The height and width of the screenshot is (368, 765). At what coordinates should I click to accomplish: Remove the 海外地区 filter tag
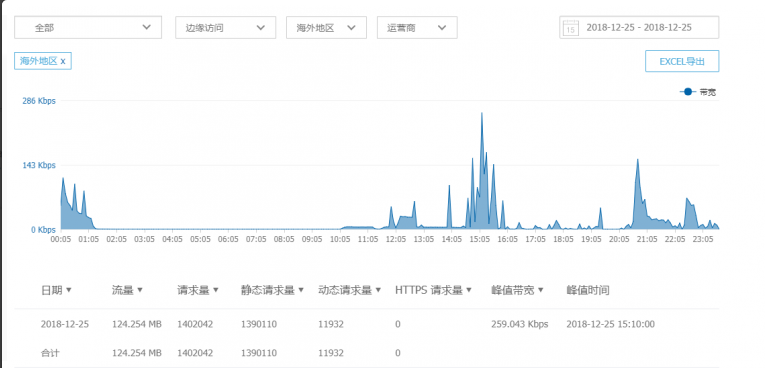click(63, 61)
